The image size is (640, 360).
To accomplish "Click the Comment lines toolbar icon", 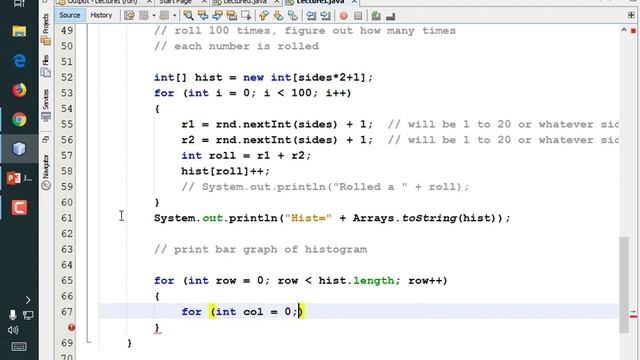I will [376, 16].
